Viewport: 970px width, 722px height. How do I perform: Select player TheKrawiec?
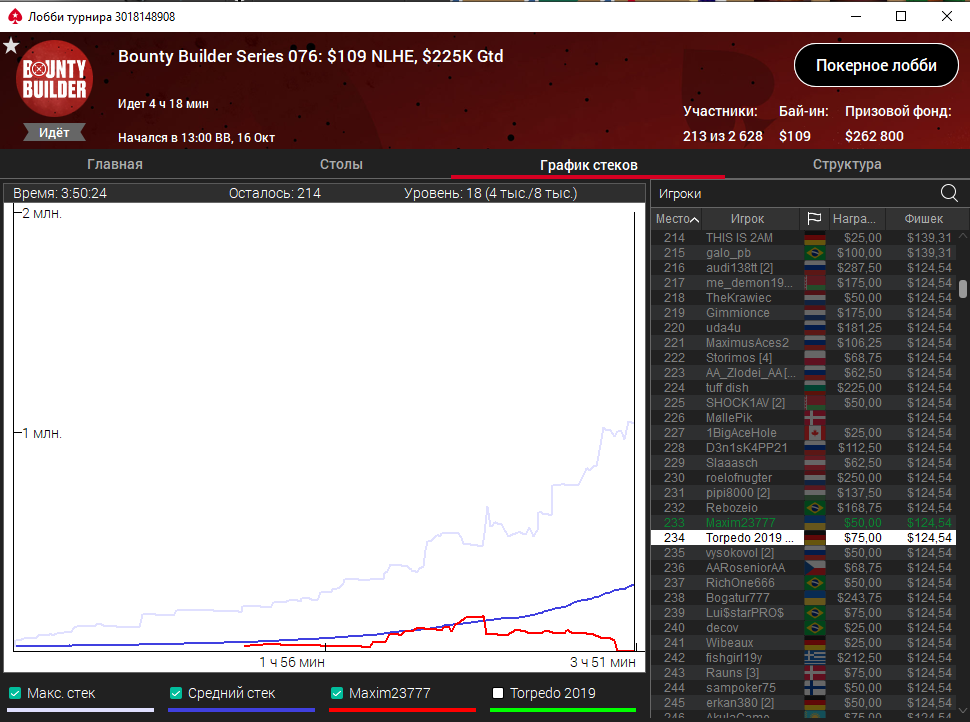pyautogui.click(x=803, y=298)
